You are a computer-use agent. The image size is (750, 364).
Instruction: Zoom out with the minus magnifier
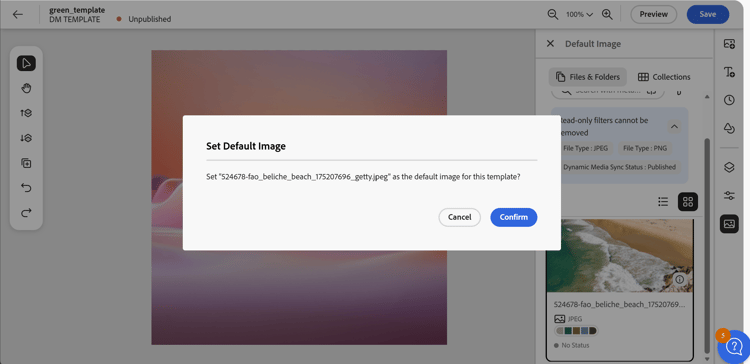pyautogui.click(x=553, y=14)
